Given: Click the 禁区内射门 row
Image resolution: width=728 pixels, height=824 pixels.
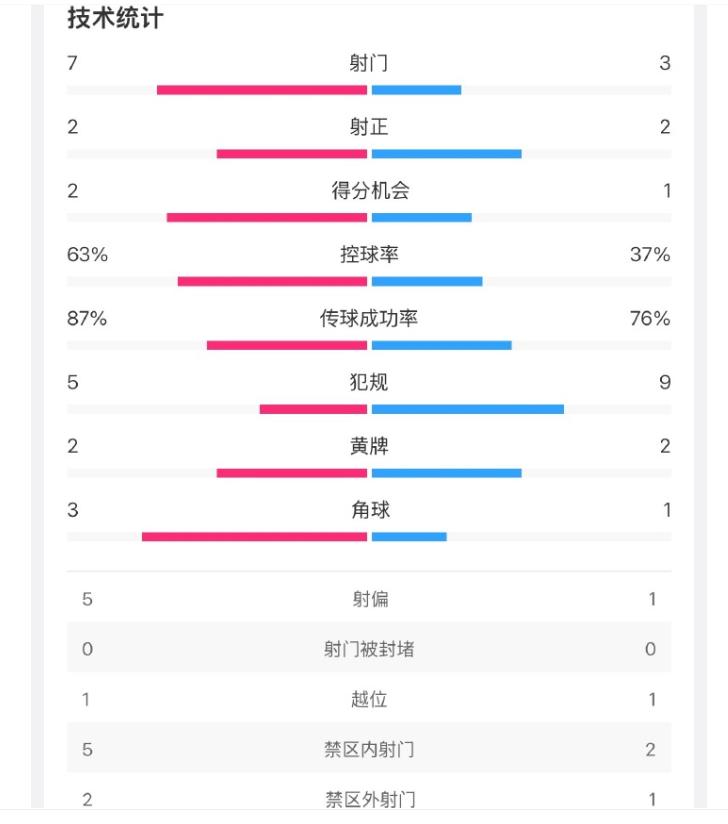Looking at the screenshot, I should click(369, 749).
